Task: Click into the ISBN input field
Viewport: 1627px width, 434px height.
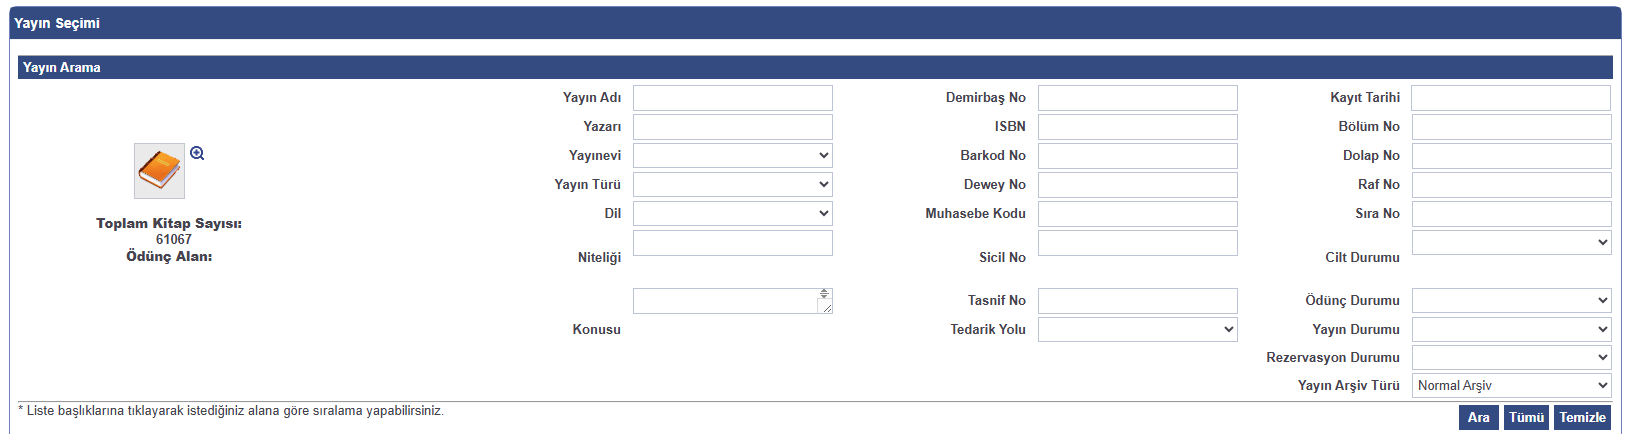Action: (x=1137, y=127)
